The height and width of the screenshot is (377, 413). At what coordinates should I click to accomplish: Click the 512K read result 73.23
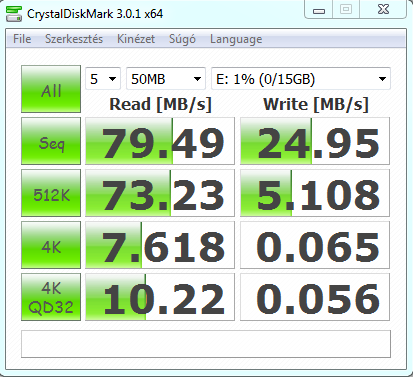(x=160, y=193)
